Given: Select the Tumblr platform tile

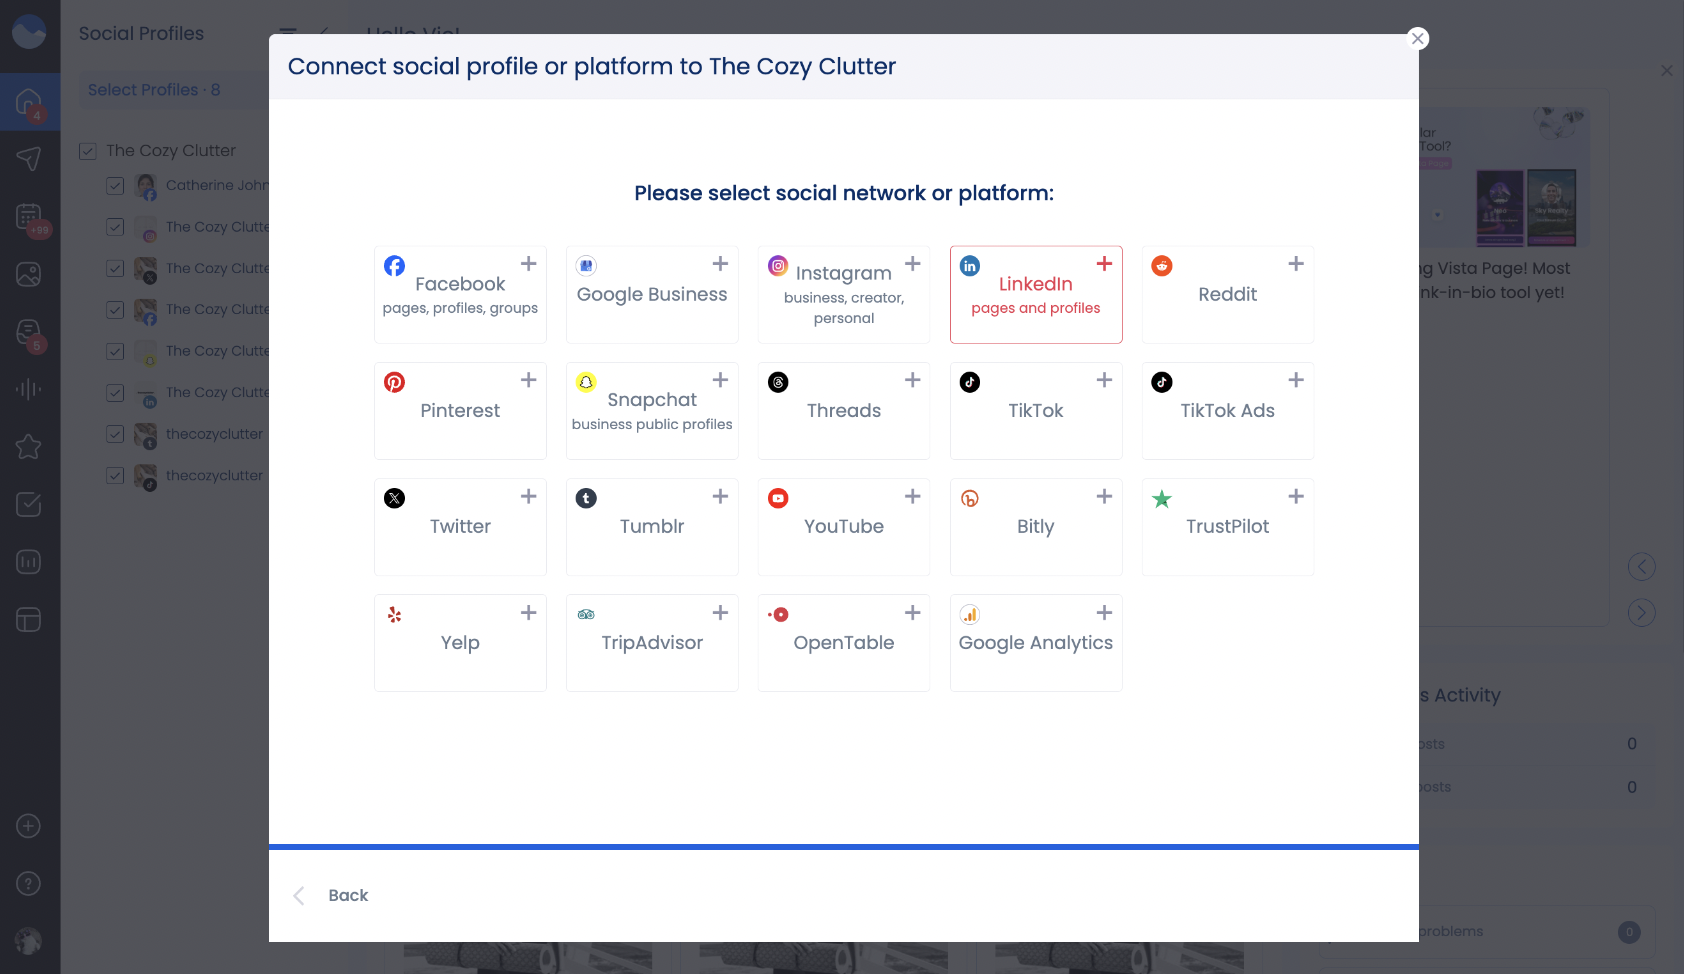Looking at the screenshot, I should tap(652, 527).
